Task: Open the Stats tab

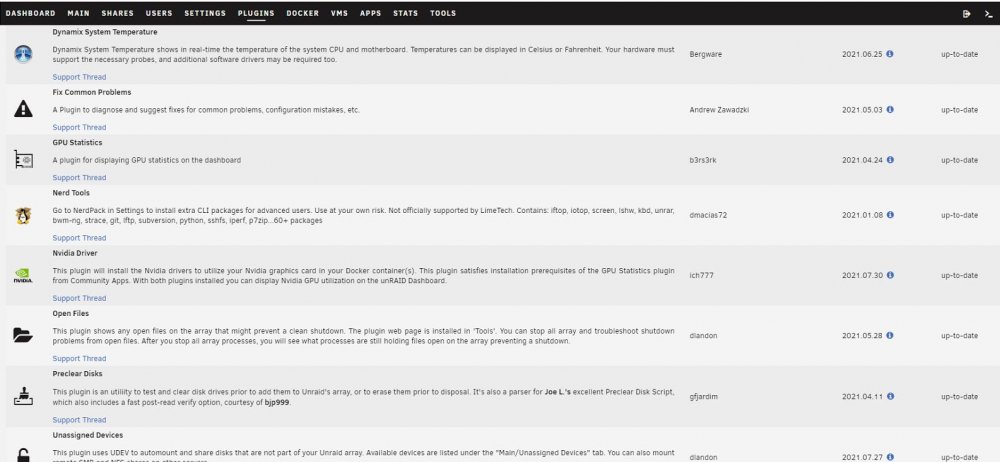Action: pos(406,13)
